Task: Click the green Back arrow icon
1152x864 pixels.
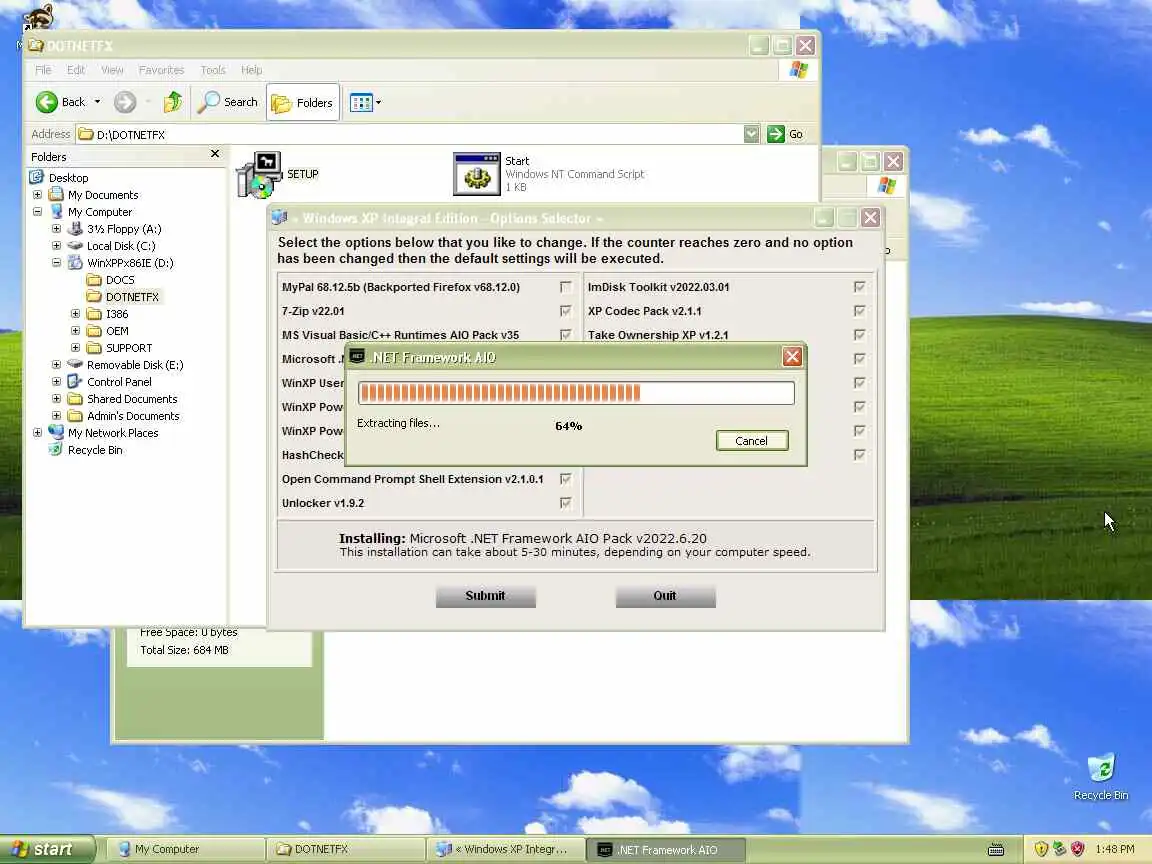Action: [x=46, y=102]
